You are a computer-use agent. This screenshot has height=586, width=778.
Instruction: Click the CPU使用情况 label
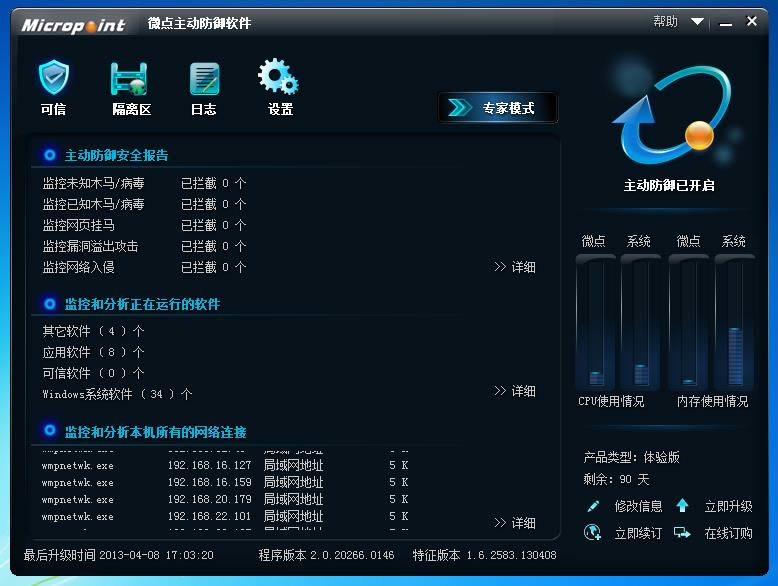click(x=611, y=401)
